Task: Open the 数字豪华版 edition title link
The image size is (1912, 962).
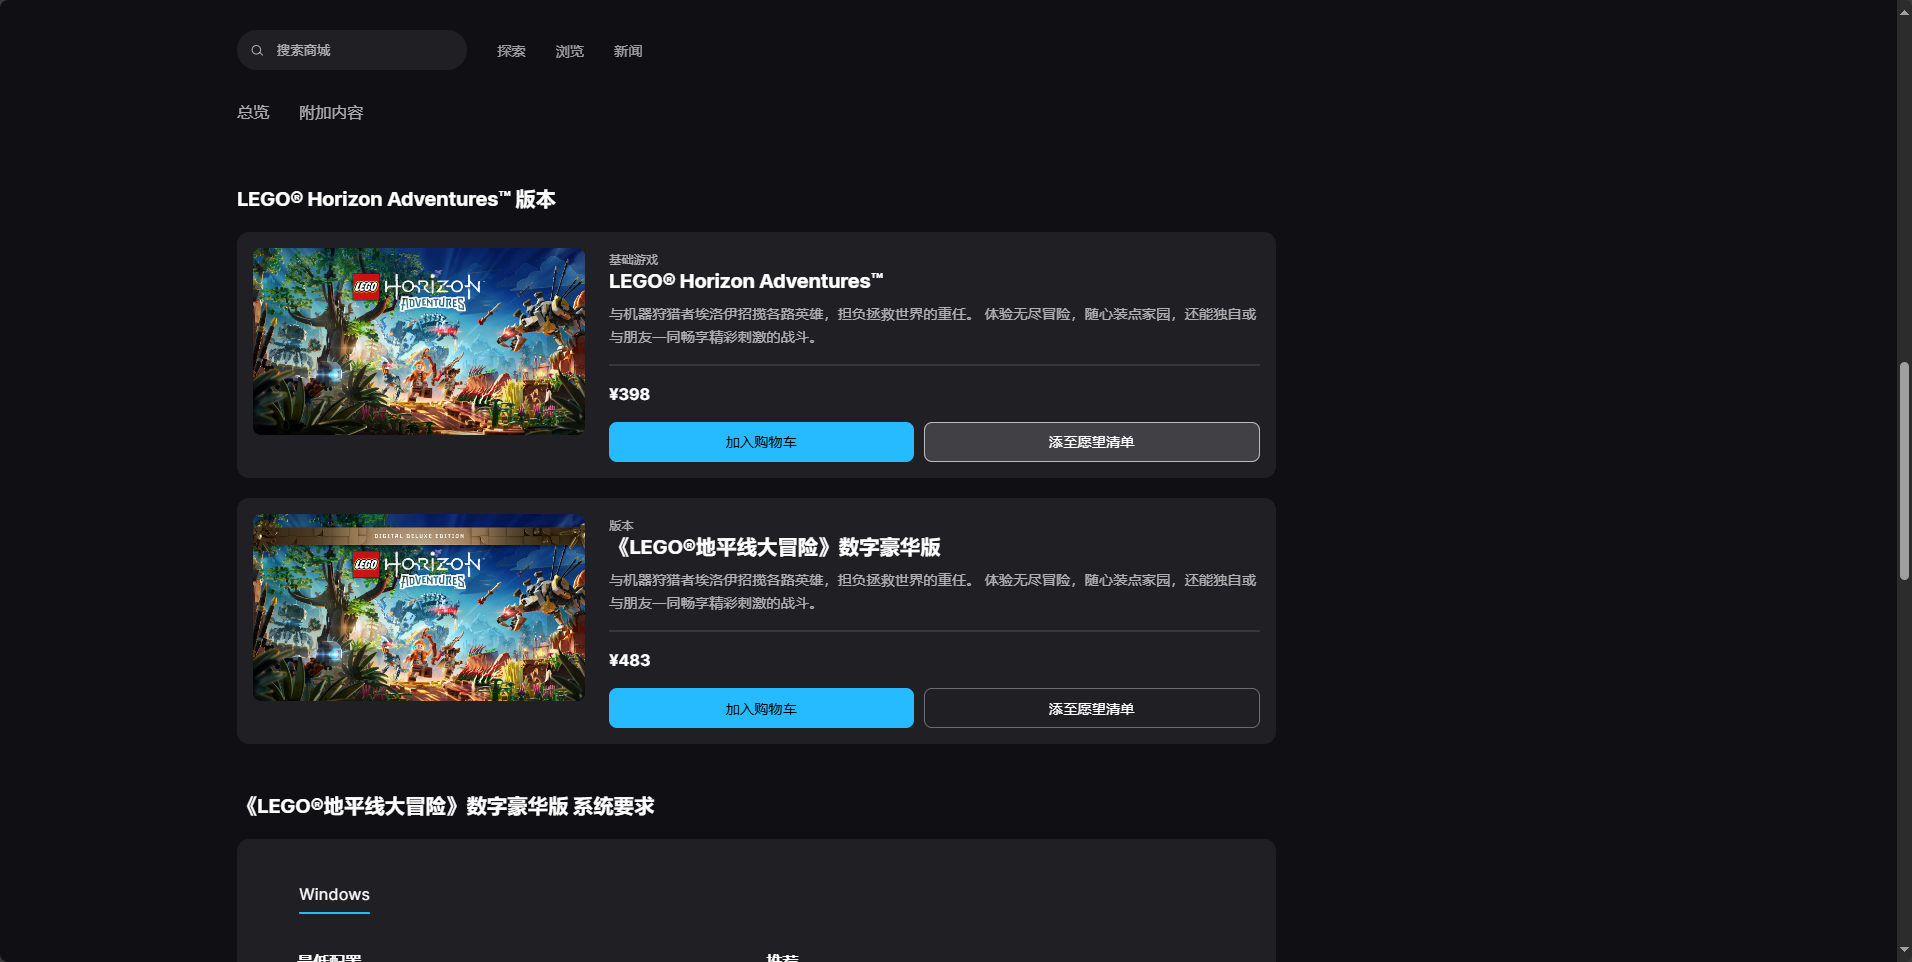Action: 775,547
